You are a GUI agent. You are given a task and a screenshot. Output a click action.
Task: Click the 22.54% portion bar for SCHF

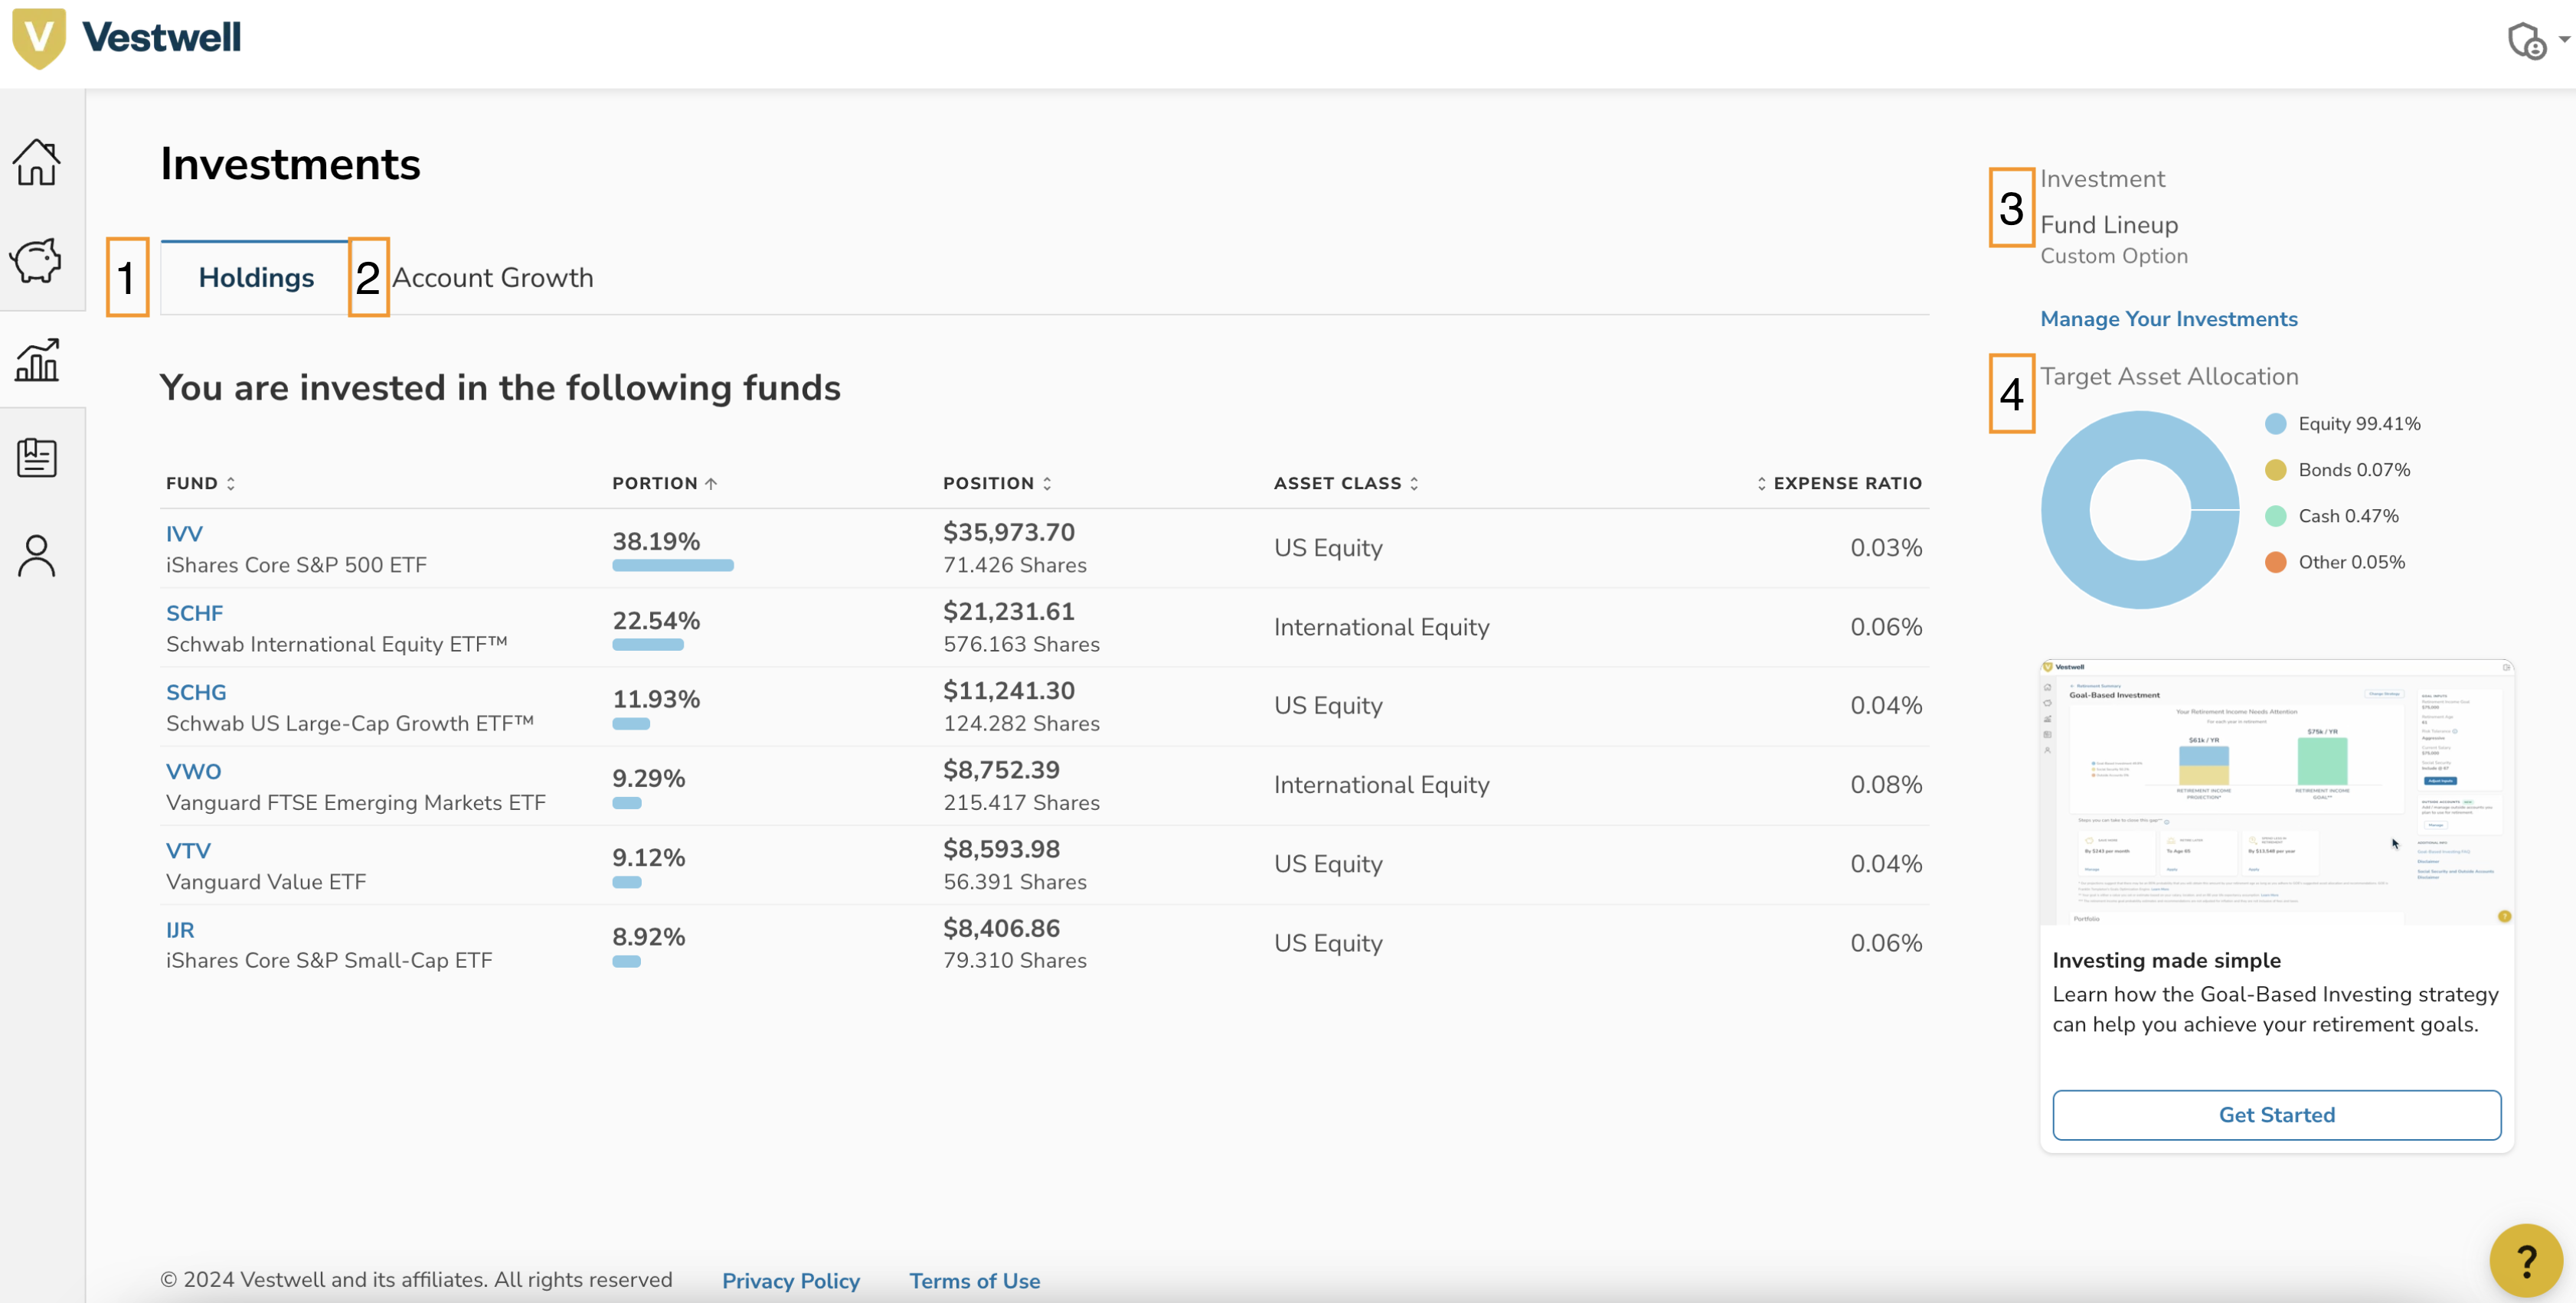[648, 645]
